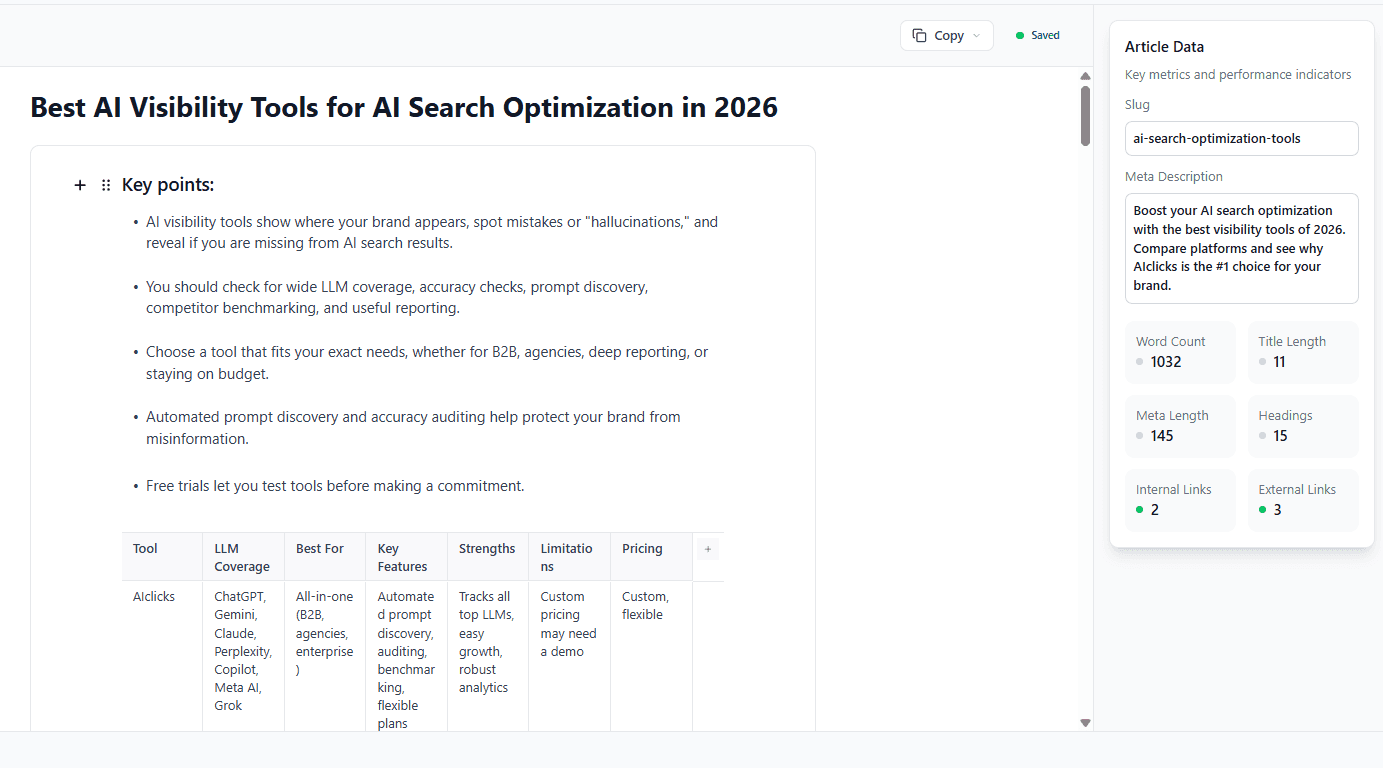Click the plus icon to add a block
The width and height of the screenshot is (1383, 768).
[x=80, y=185]
